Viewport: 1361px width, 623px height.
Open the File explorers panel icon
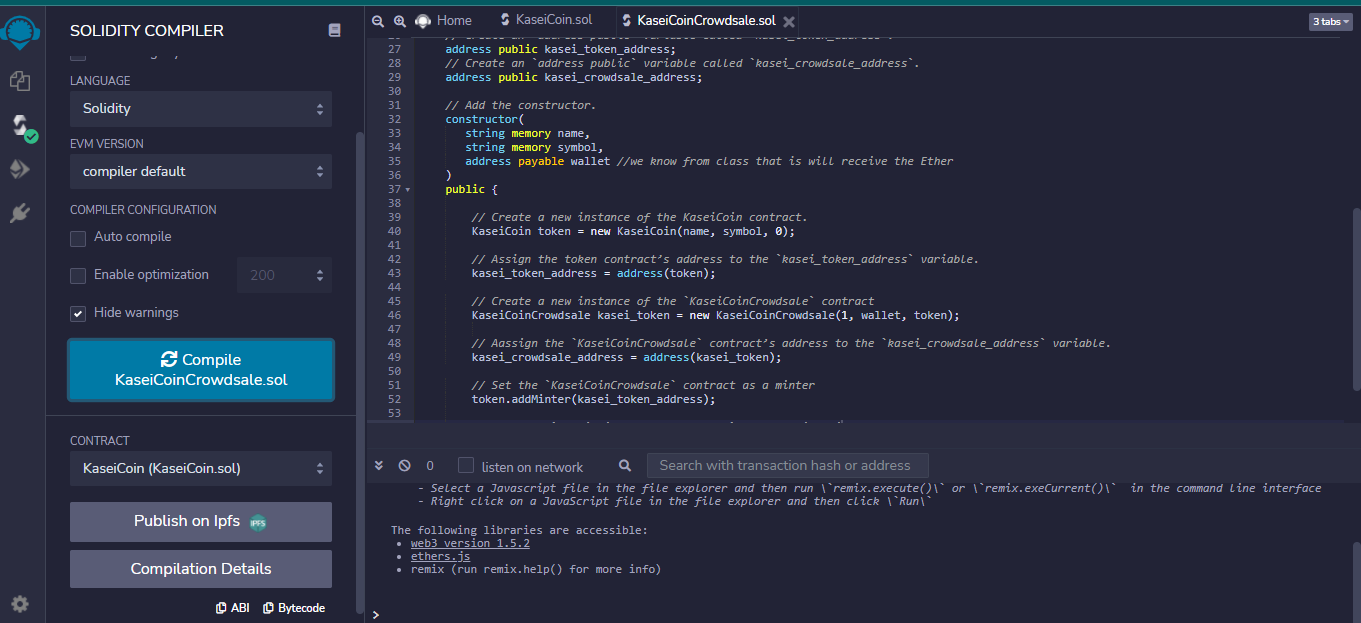[x=19, y=81]
